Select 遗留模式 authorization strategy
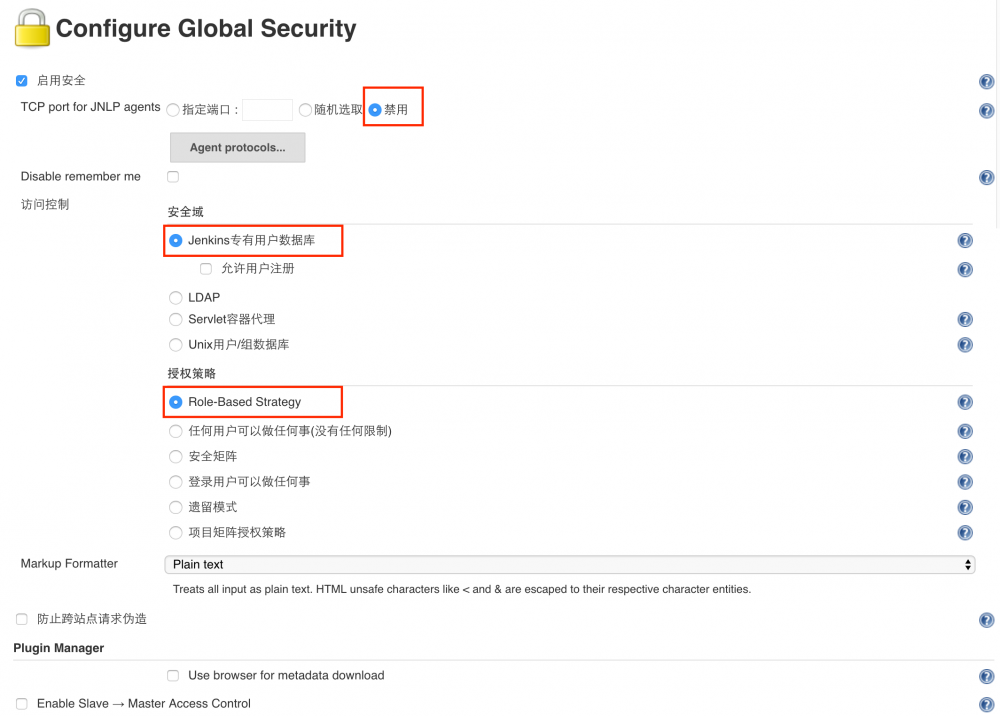Image resolution: width=1000 pixels, height=716 pixels. tap(175, 506)
